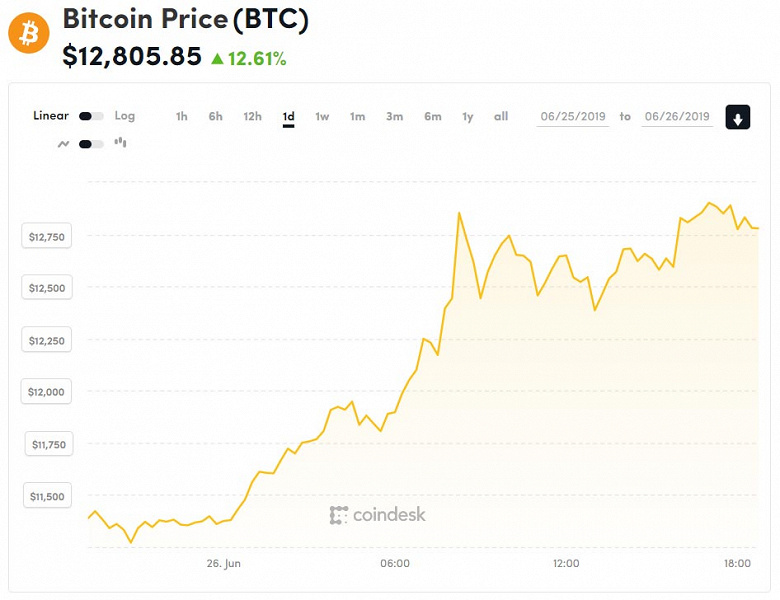Toggle the Linear/Log scale switch
This screenshot has height=600, width=780.
point(91,117)
